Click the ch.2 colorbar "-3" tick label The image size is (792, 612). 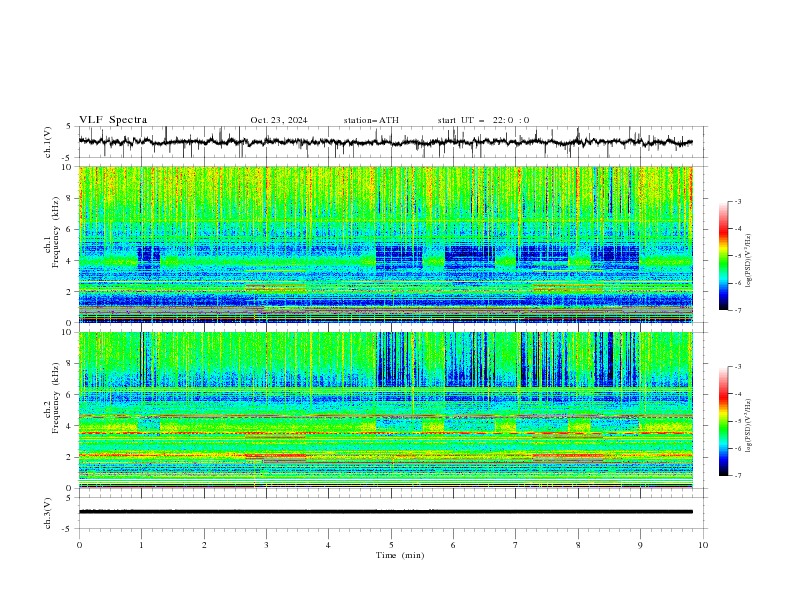(x=738, y=367)
